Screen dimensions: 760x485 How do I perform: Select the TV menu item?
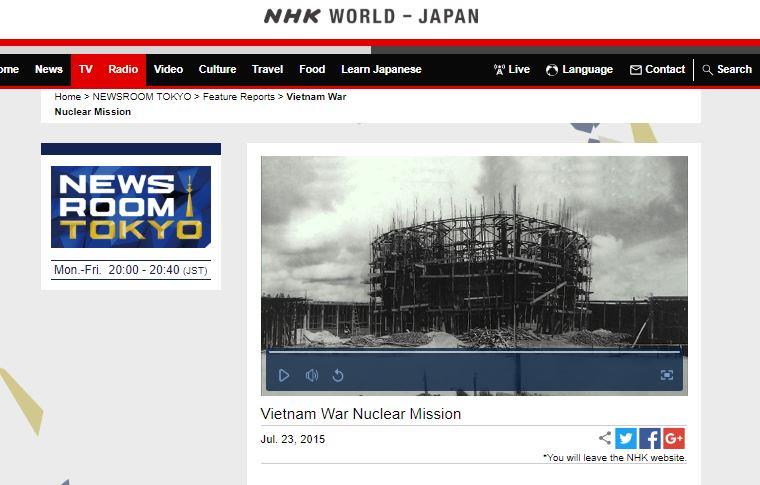point(85,69)
